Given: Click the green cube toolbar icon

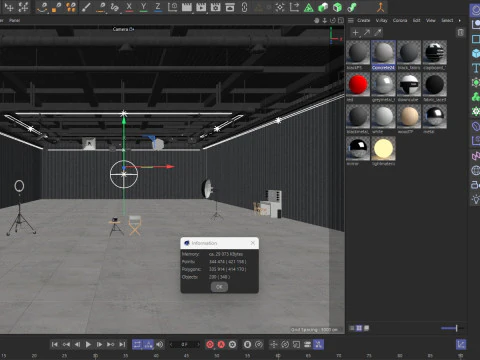Looking at the screenshot, I should (337, 7).
